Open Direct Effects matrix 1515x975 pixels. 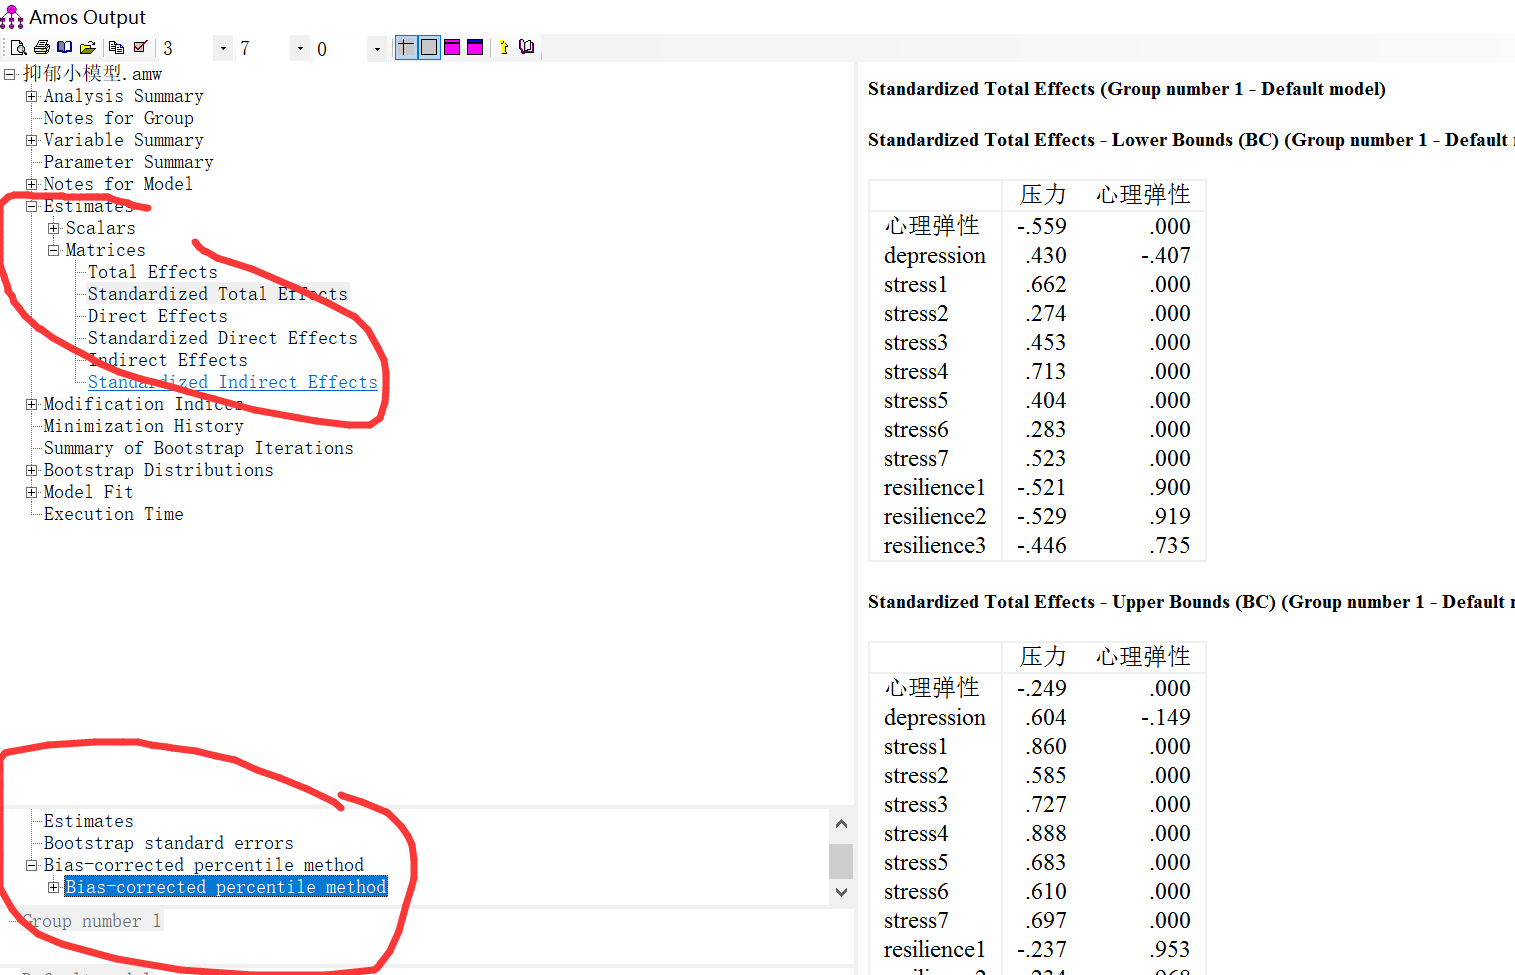157,316
